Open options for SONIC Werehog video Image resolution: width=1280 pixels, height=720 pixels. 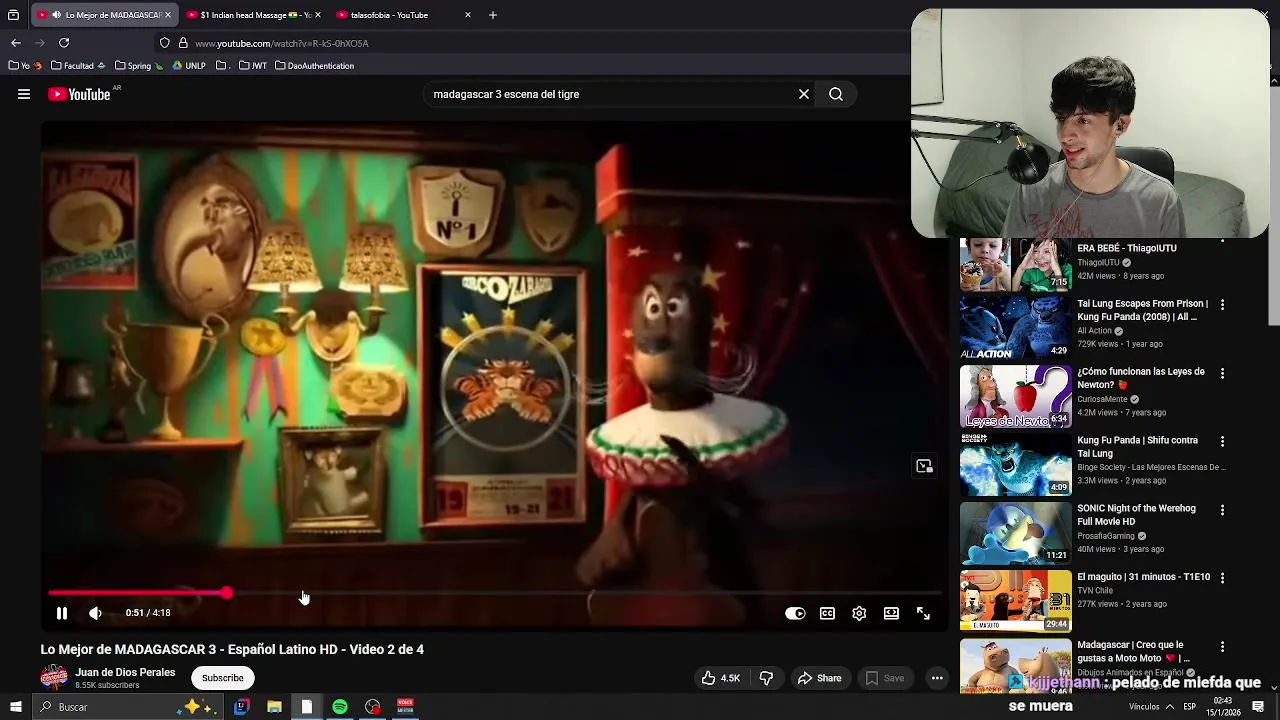point(1222,510)
